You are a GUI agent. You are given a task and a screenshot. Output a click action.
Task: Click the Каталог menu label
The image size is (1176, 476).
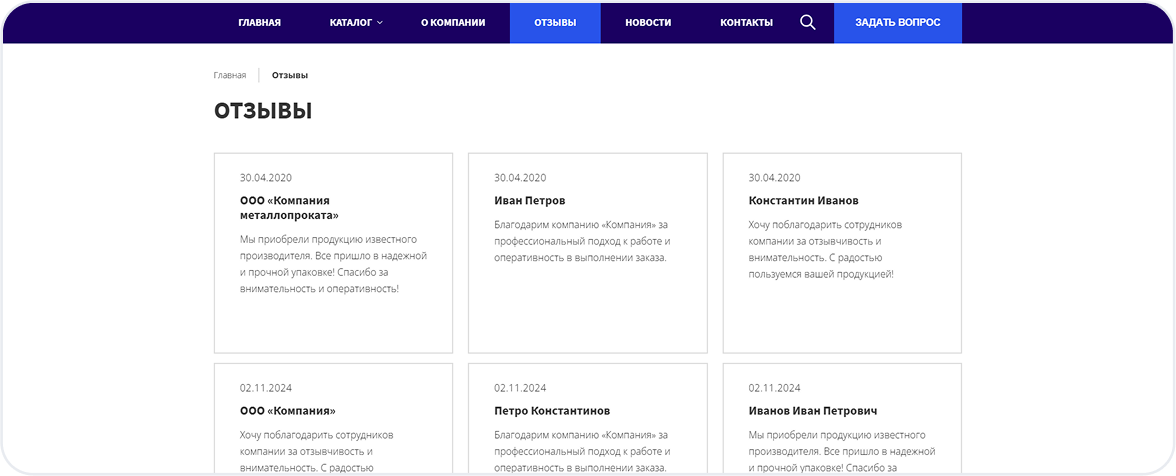[350, 22]
